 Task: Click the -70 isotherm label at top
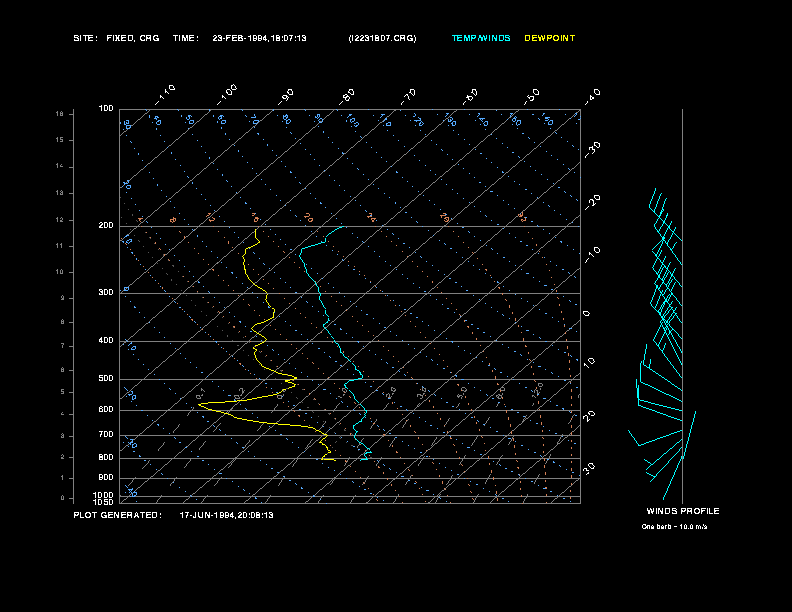(408, 97)
